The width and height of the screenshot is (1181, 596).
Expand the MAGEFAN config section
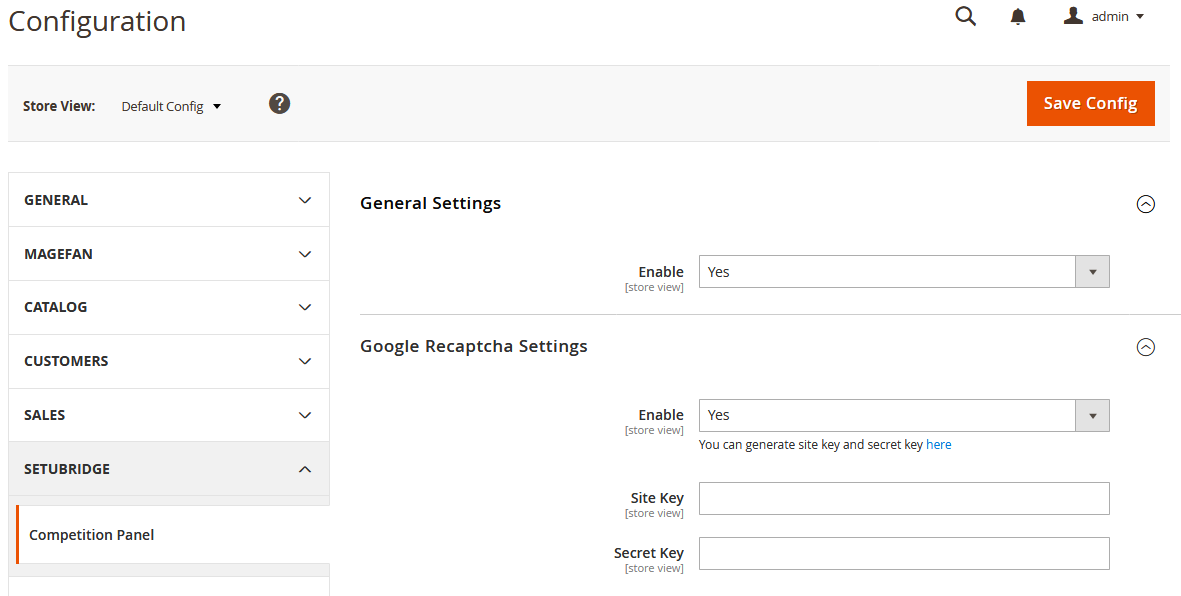tap(168, 254)
